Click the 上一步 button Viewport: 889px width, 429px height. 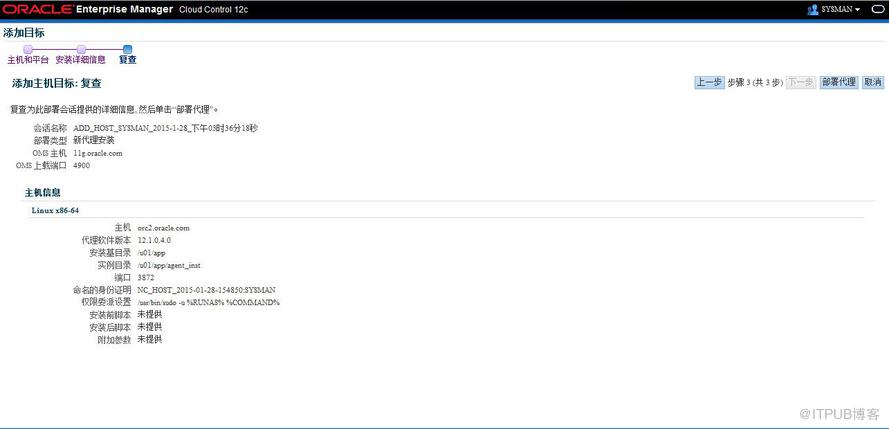point(709,83)
